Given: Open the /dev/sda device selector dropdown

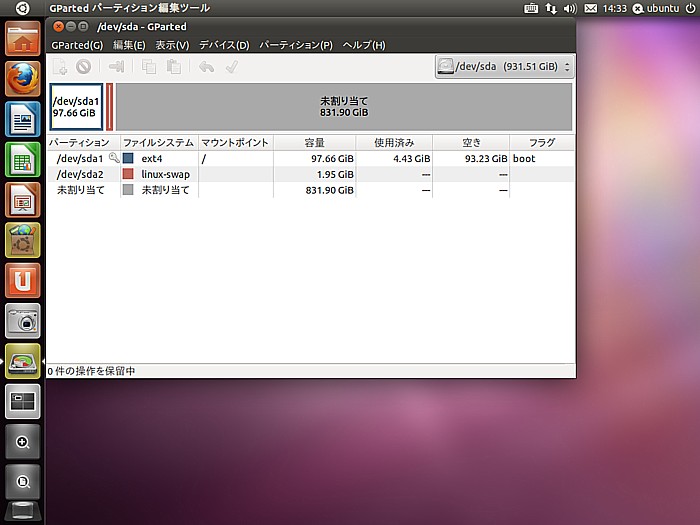Looking at the screenshot, I should [504, 67].
